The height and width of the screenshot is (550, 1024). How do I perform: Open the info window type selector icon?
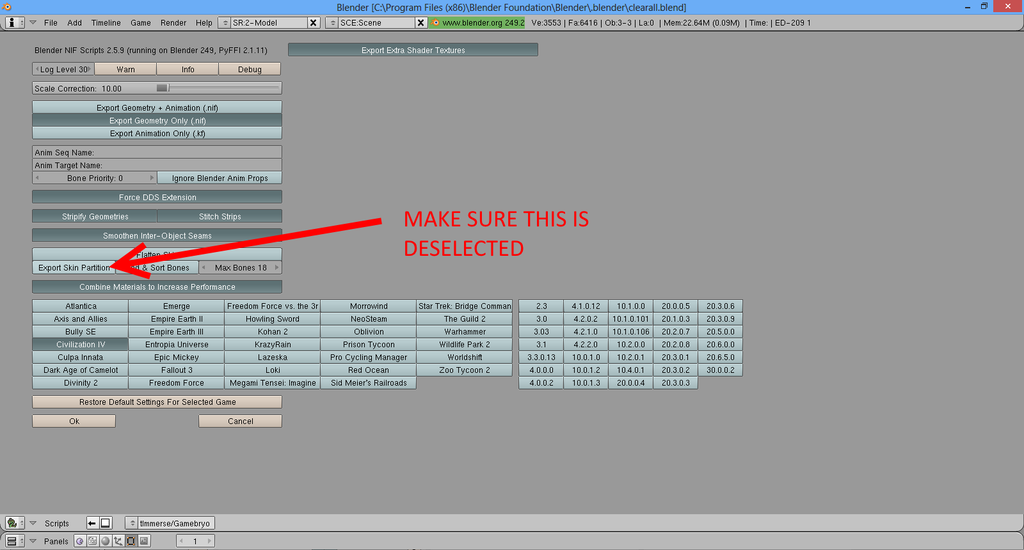click(x=14, y=23)
